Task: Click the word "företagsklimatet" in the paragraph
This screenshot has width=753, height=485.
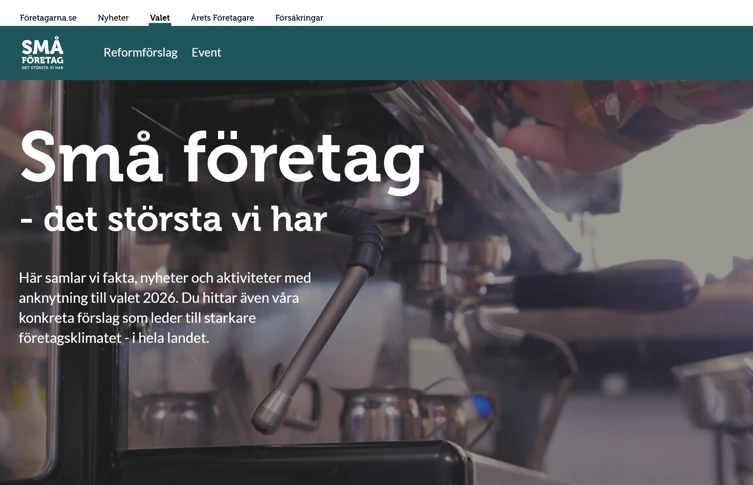Action: point(70,338)
